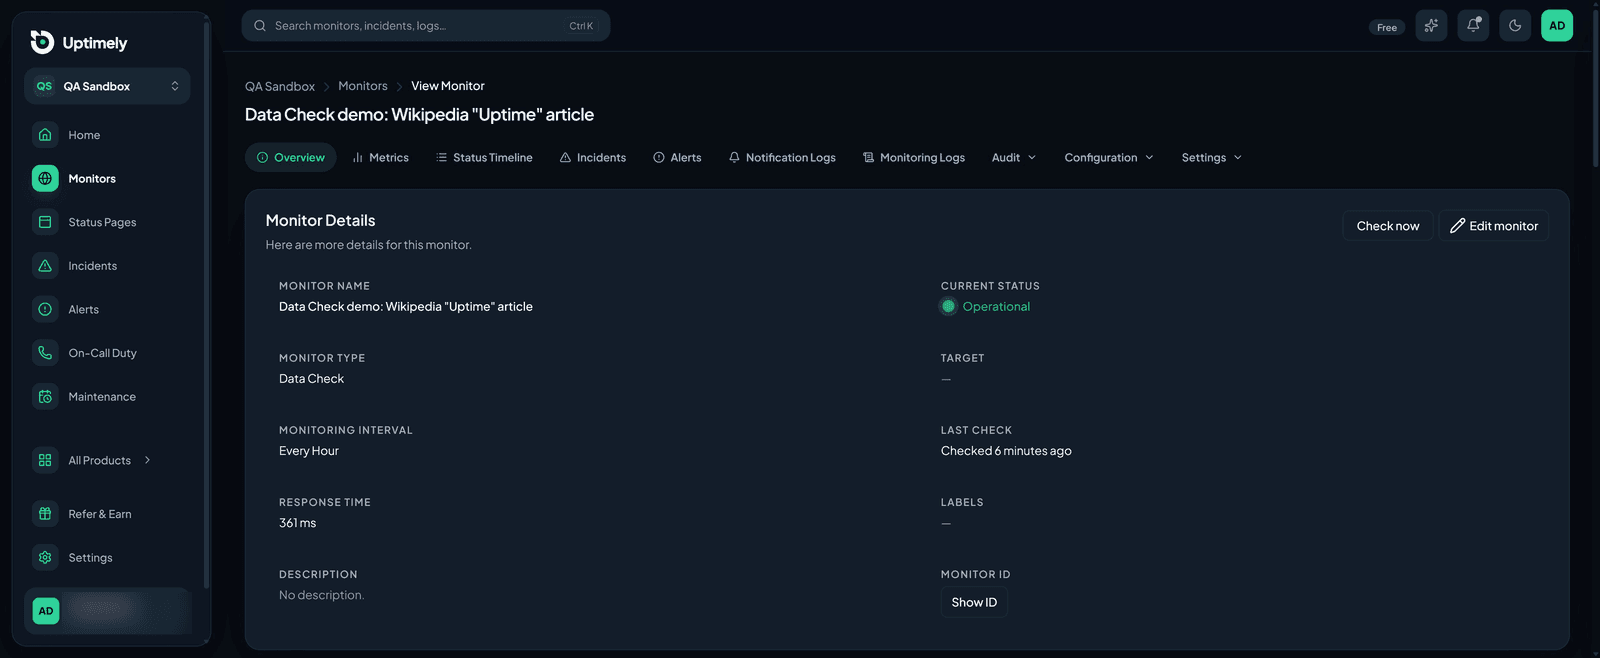This screenshot has height=658, width=1600.
Task: Open the Incidents triangle icon in sidebar
Action: pyautogui.click(x=45, y=266)
